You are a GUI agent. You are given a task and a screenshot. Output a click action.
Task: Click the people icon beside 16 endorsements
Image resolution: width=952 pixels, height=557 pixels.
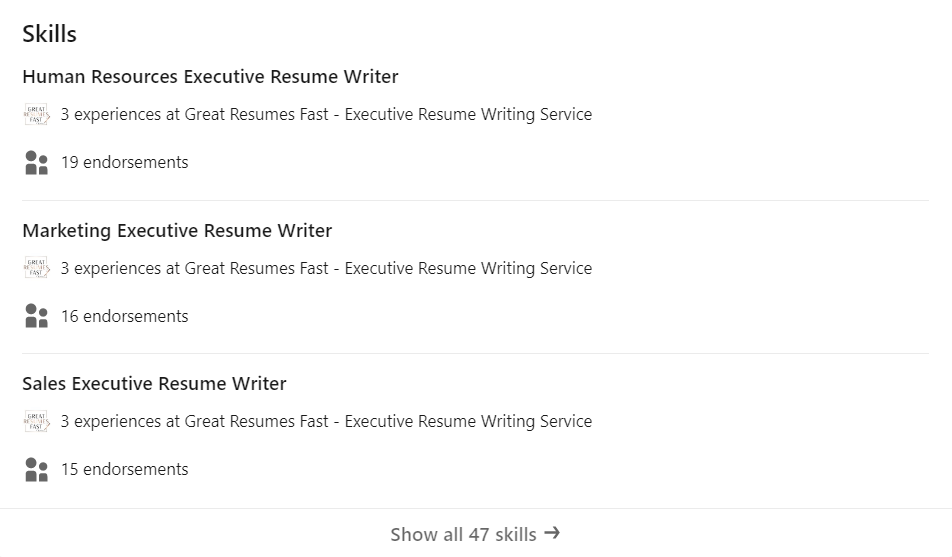click(36, 316)
